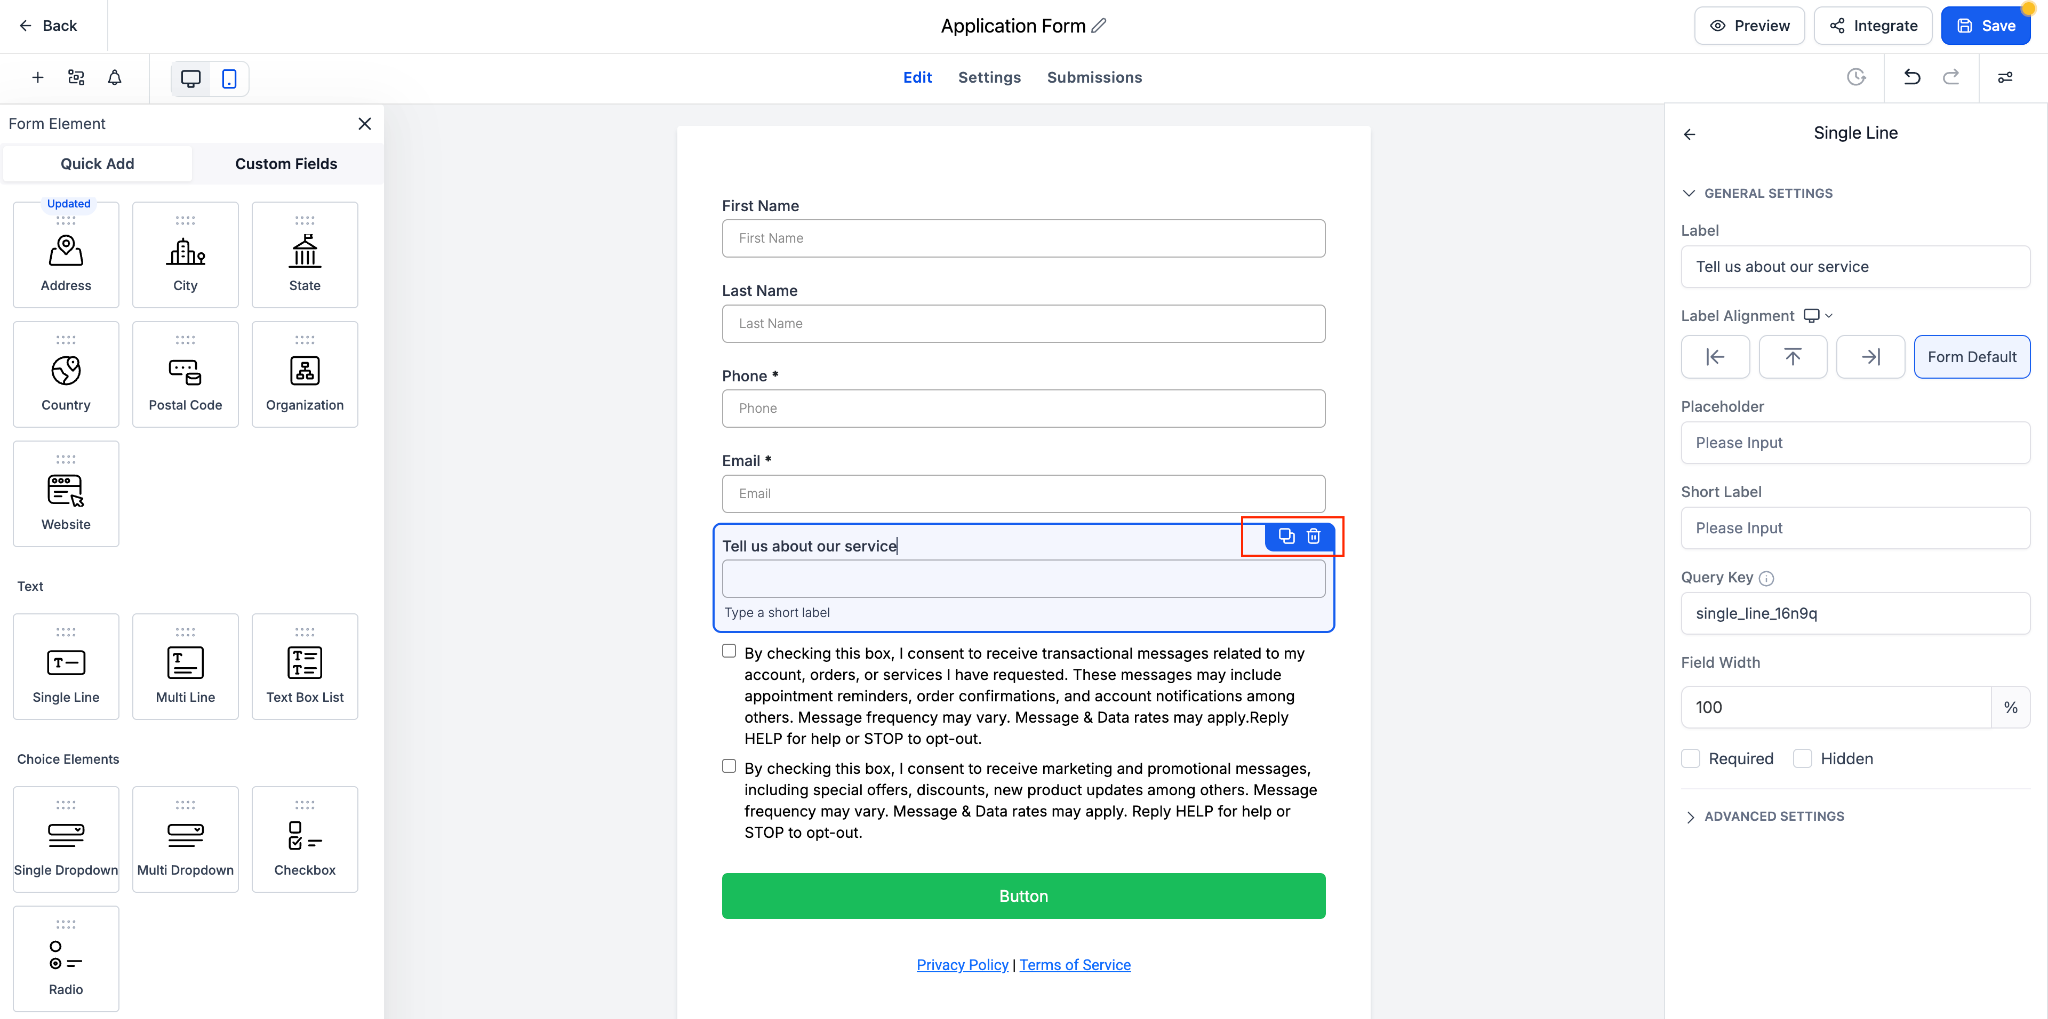This screenshot has height=1019, width=2048.
Task: Click the duplicate field icon
Action: point(1286,537)
